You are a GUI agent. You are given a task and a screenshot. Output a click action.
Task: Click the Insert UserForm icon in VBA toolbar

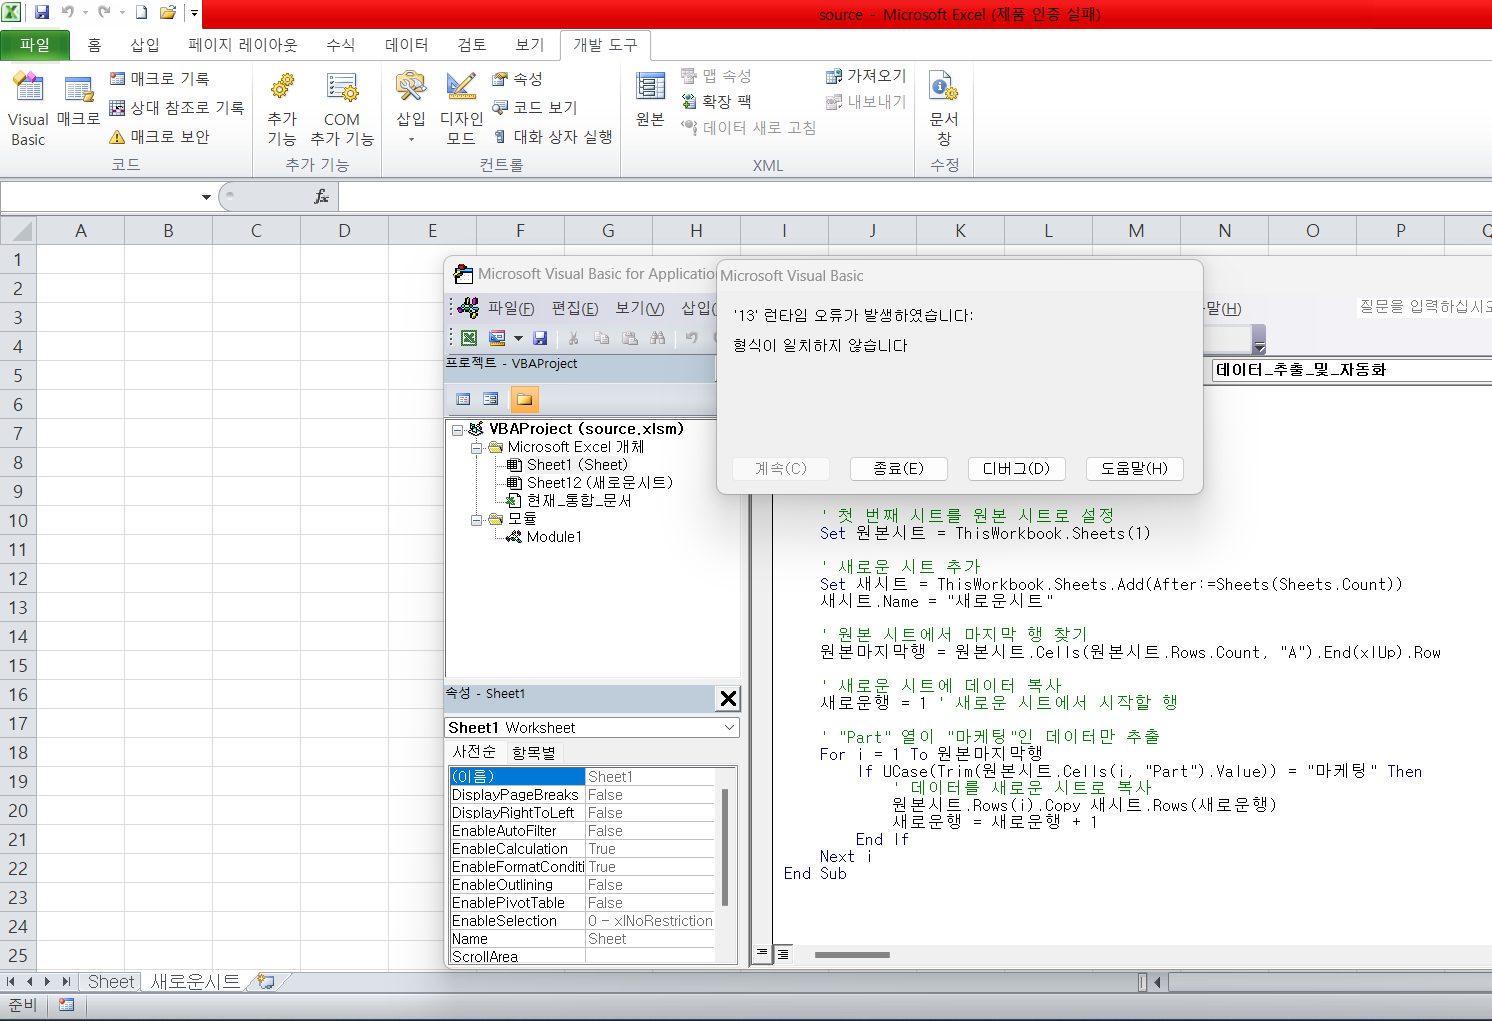tap(497, 338)
